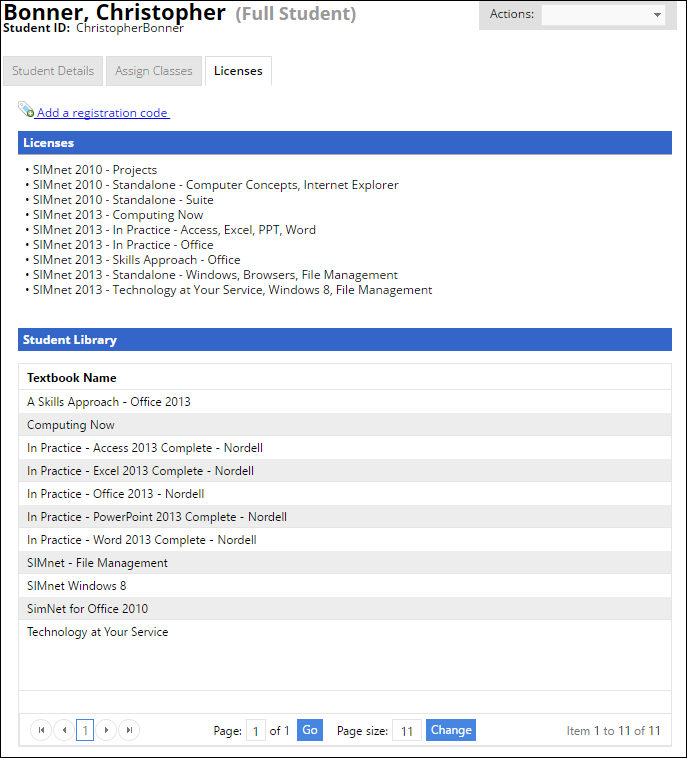Click the Textbook Name column header
687x758 pixels.
[x=72, y=378]
